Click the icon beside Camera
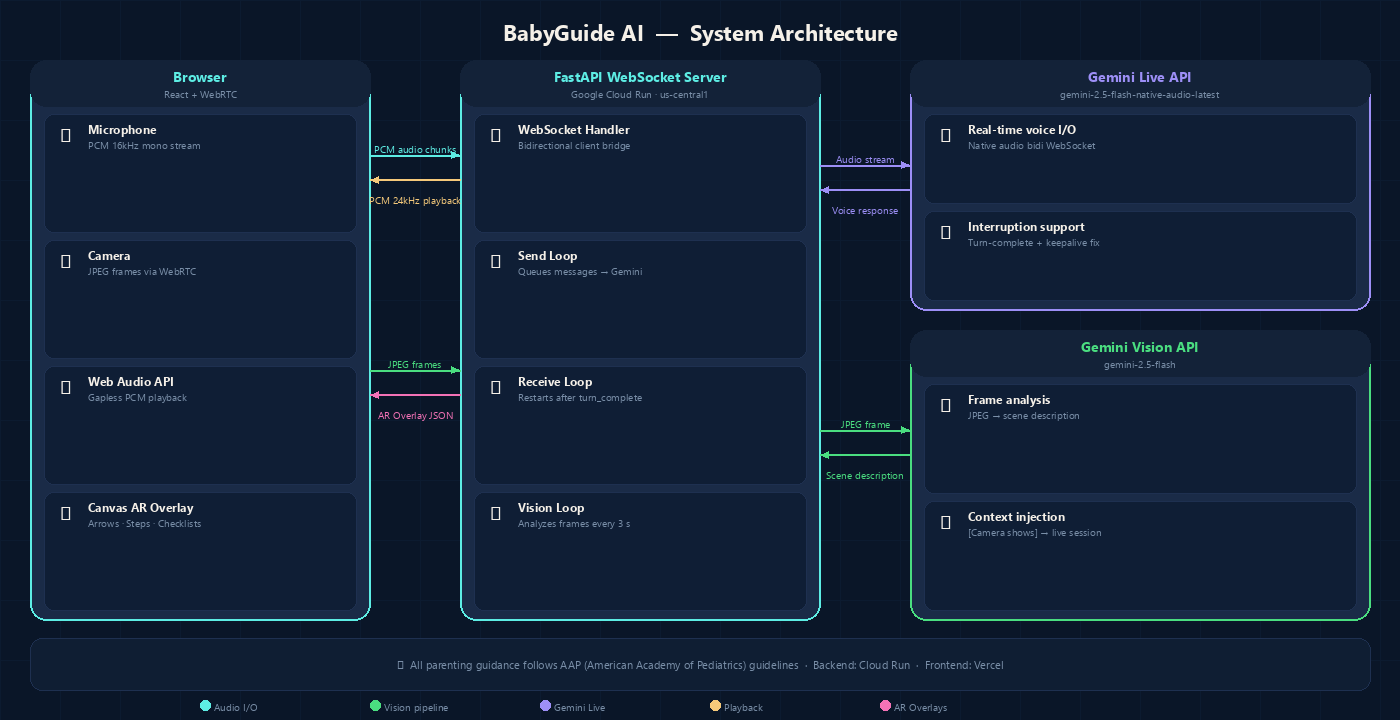Viewport: 1400px width, 720px height. 66,261
